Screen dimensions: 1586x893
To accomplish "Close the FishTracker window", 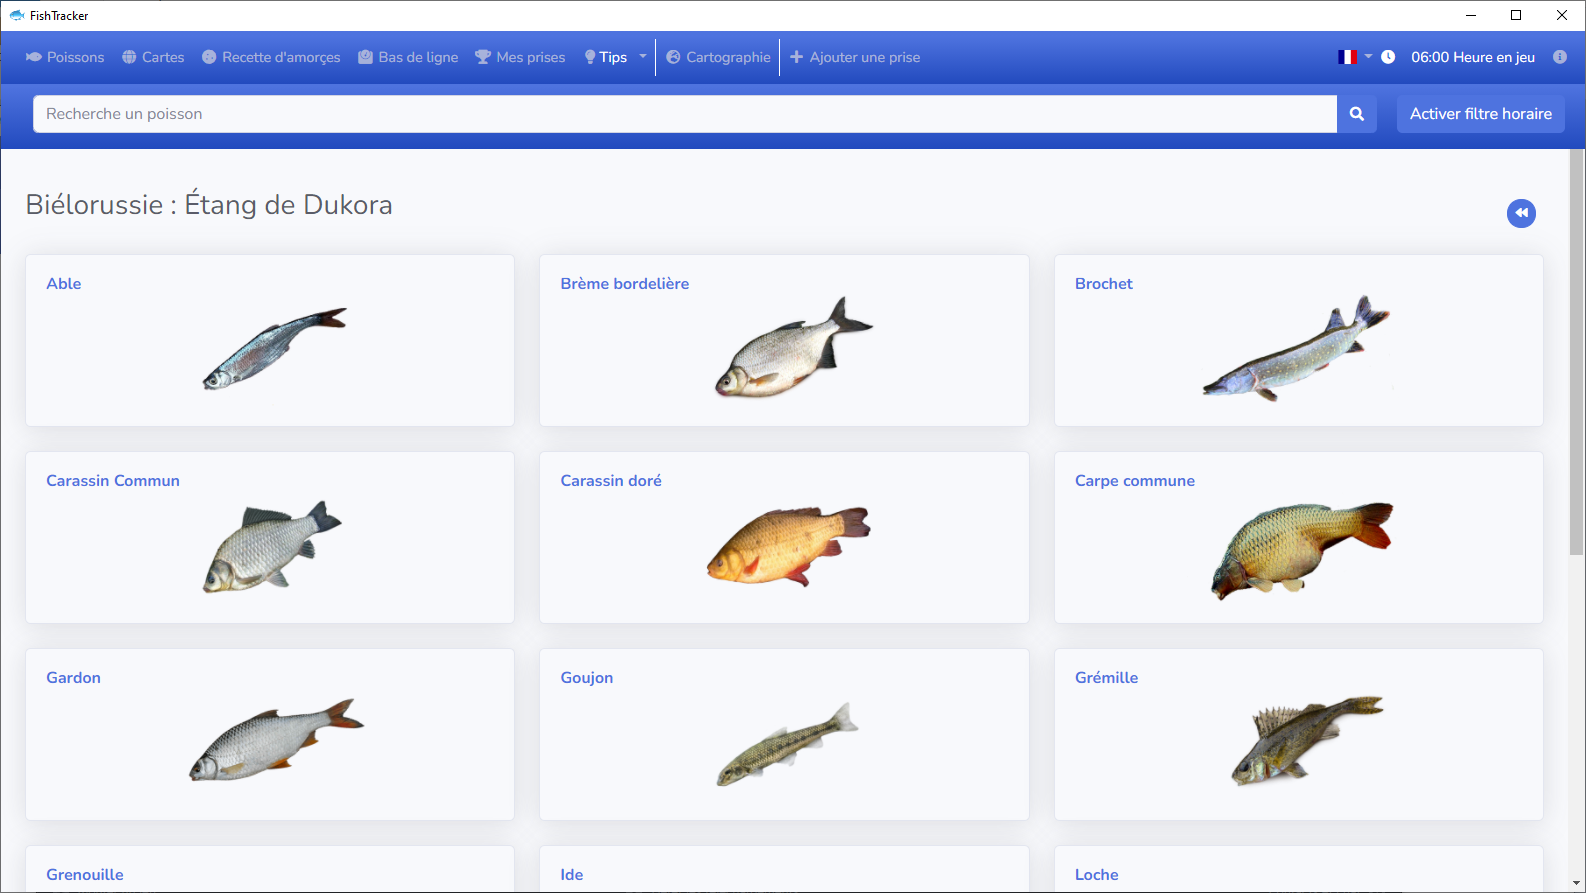I will 1562,15.
